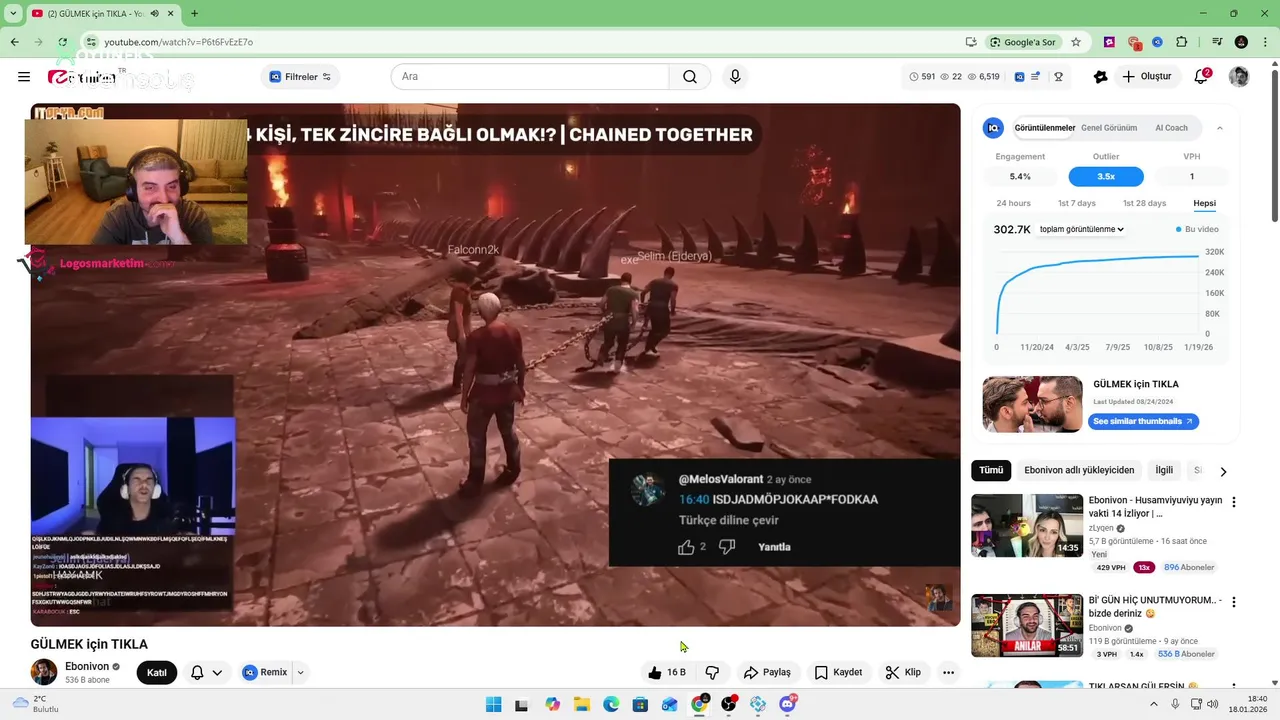Image resolution: width=1280 pixels, height=720 pixels.
Task: Start voice search with the microphone
Action: 735,77
